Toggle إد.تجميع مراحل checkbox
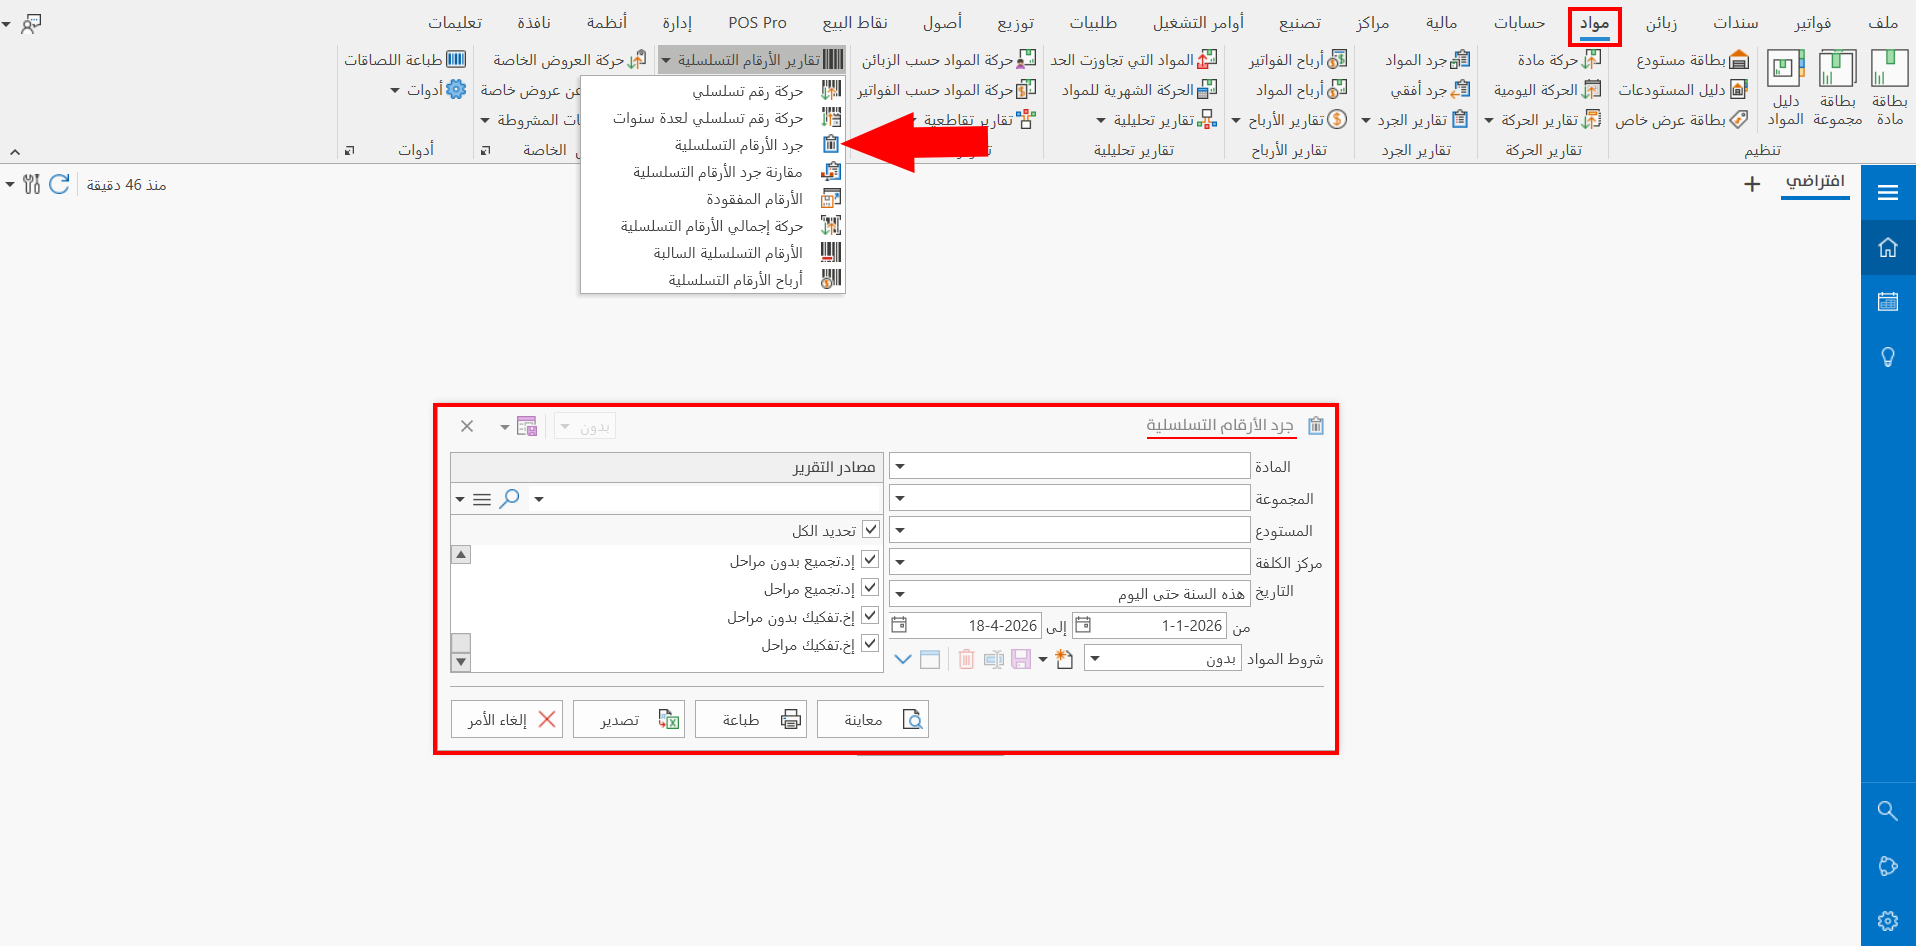Image resolution: width=1916 pixels, height=946 pixels. [x=870, y=588]
